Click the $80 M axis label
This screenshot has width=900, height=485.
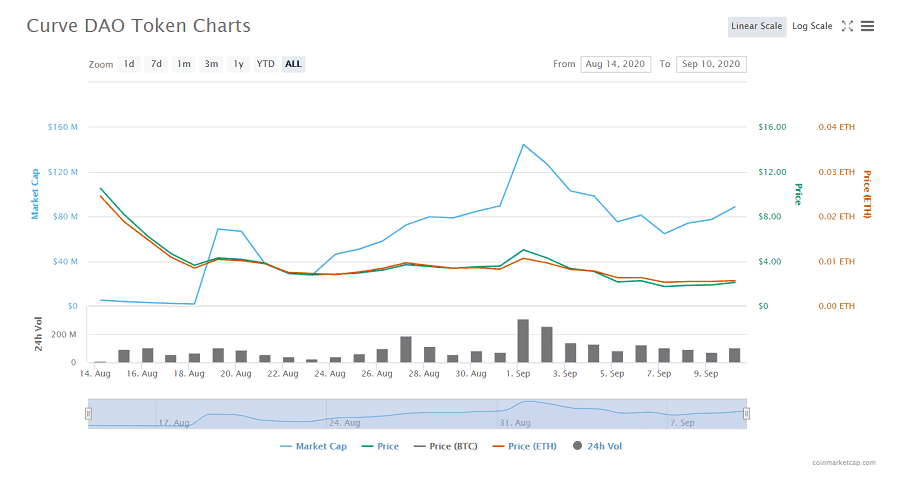coord(65,217)
